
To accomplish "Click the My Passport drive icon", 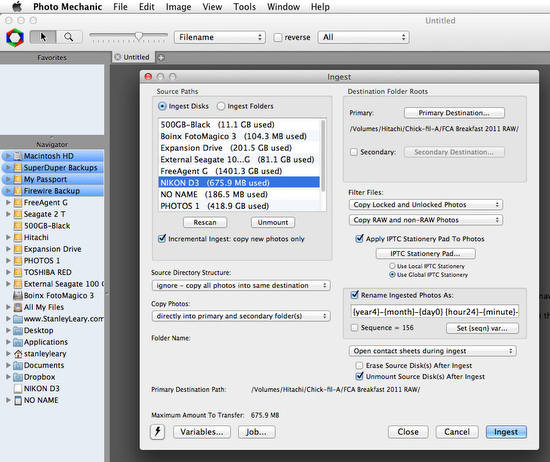I will pyautogui.click(x=18, y=179).
